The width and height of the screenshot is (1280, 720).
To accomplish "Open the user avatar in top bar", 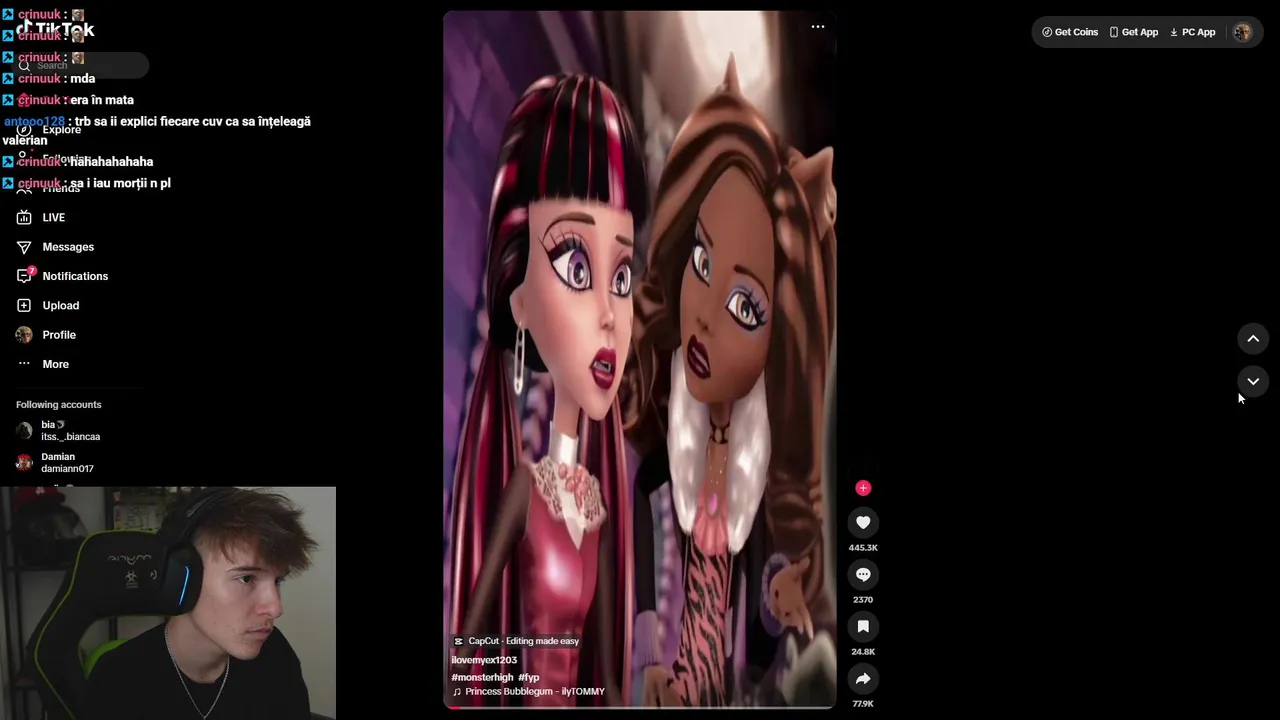I will pos(1242,32).
